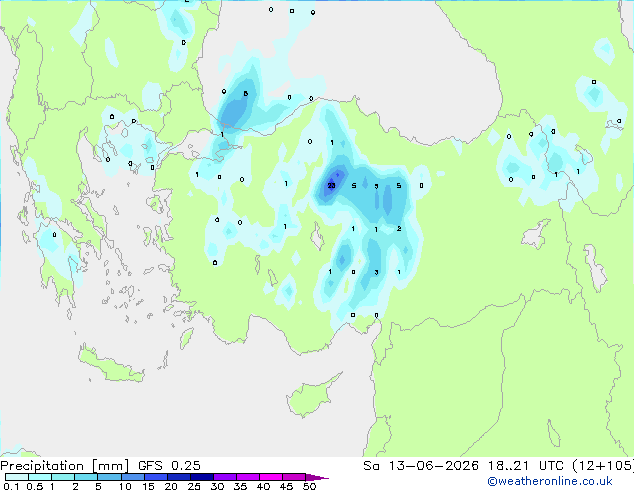Click the 'Precipitation [mm]' title text
This screenshot has height=490, width=634.
[x=65, y=466]
